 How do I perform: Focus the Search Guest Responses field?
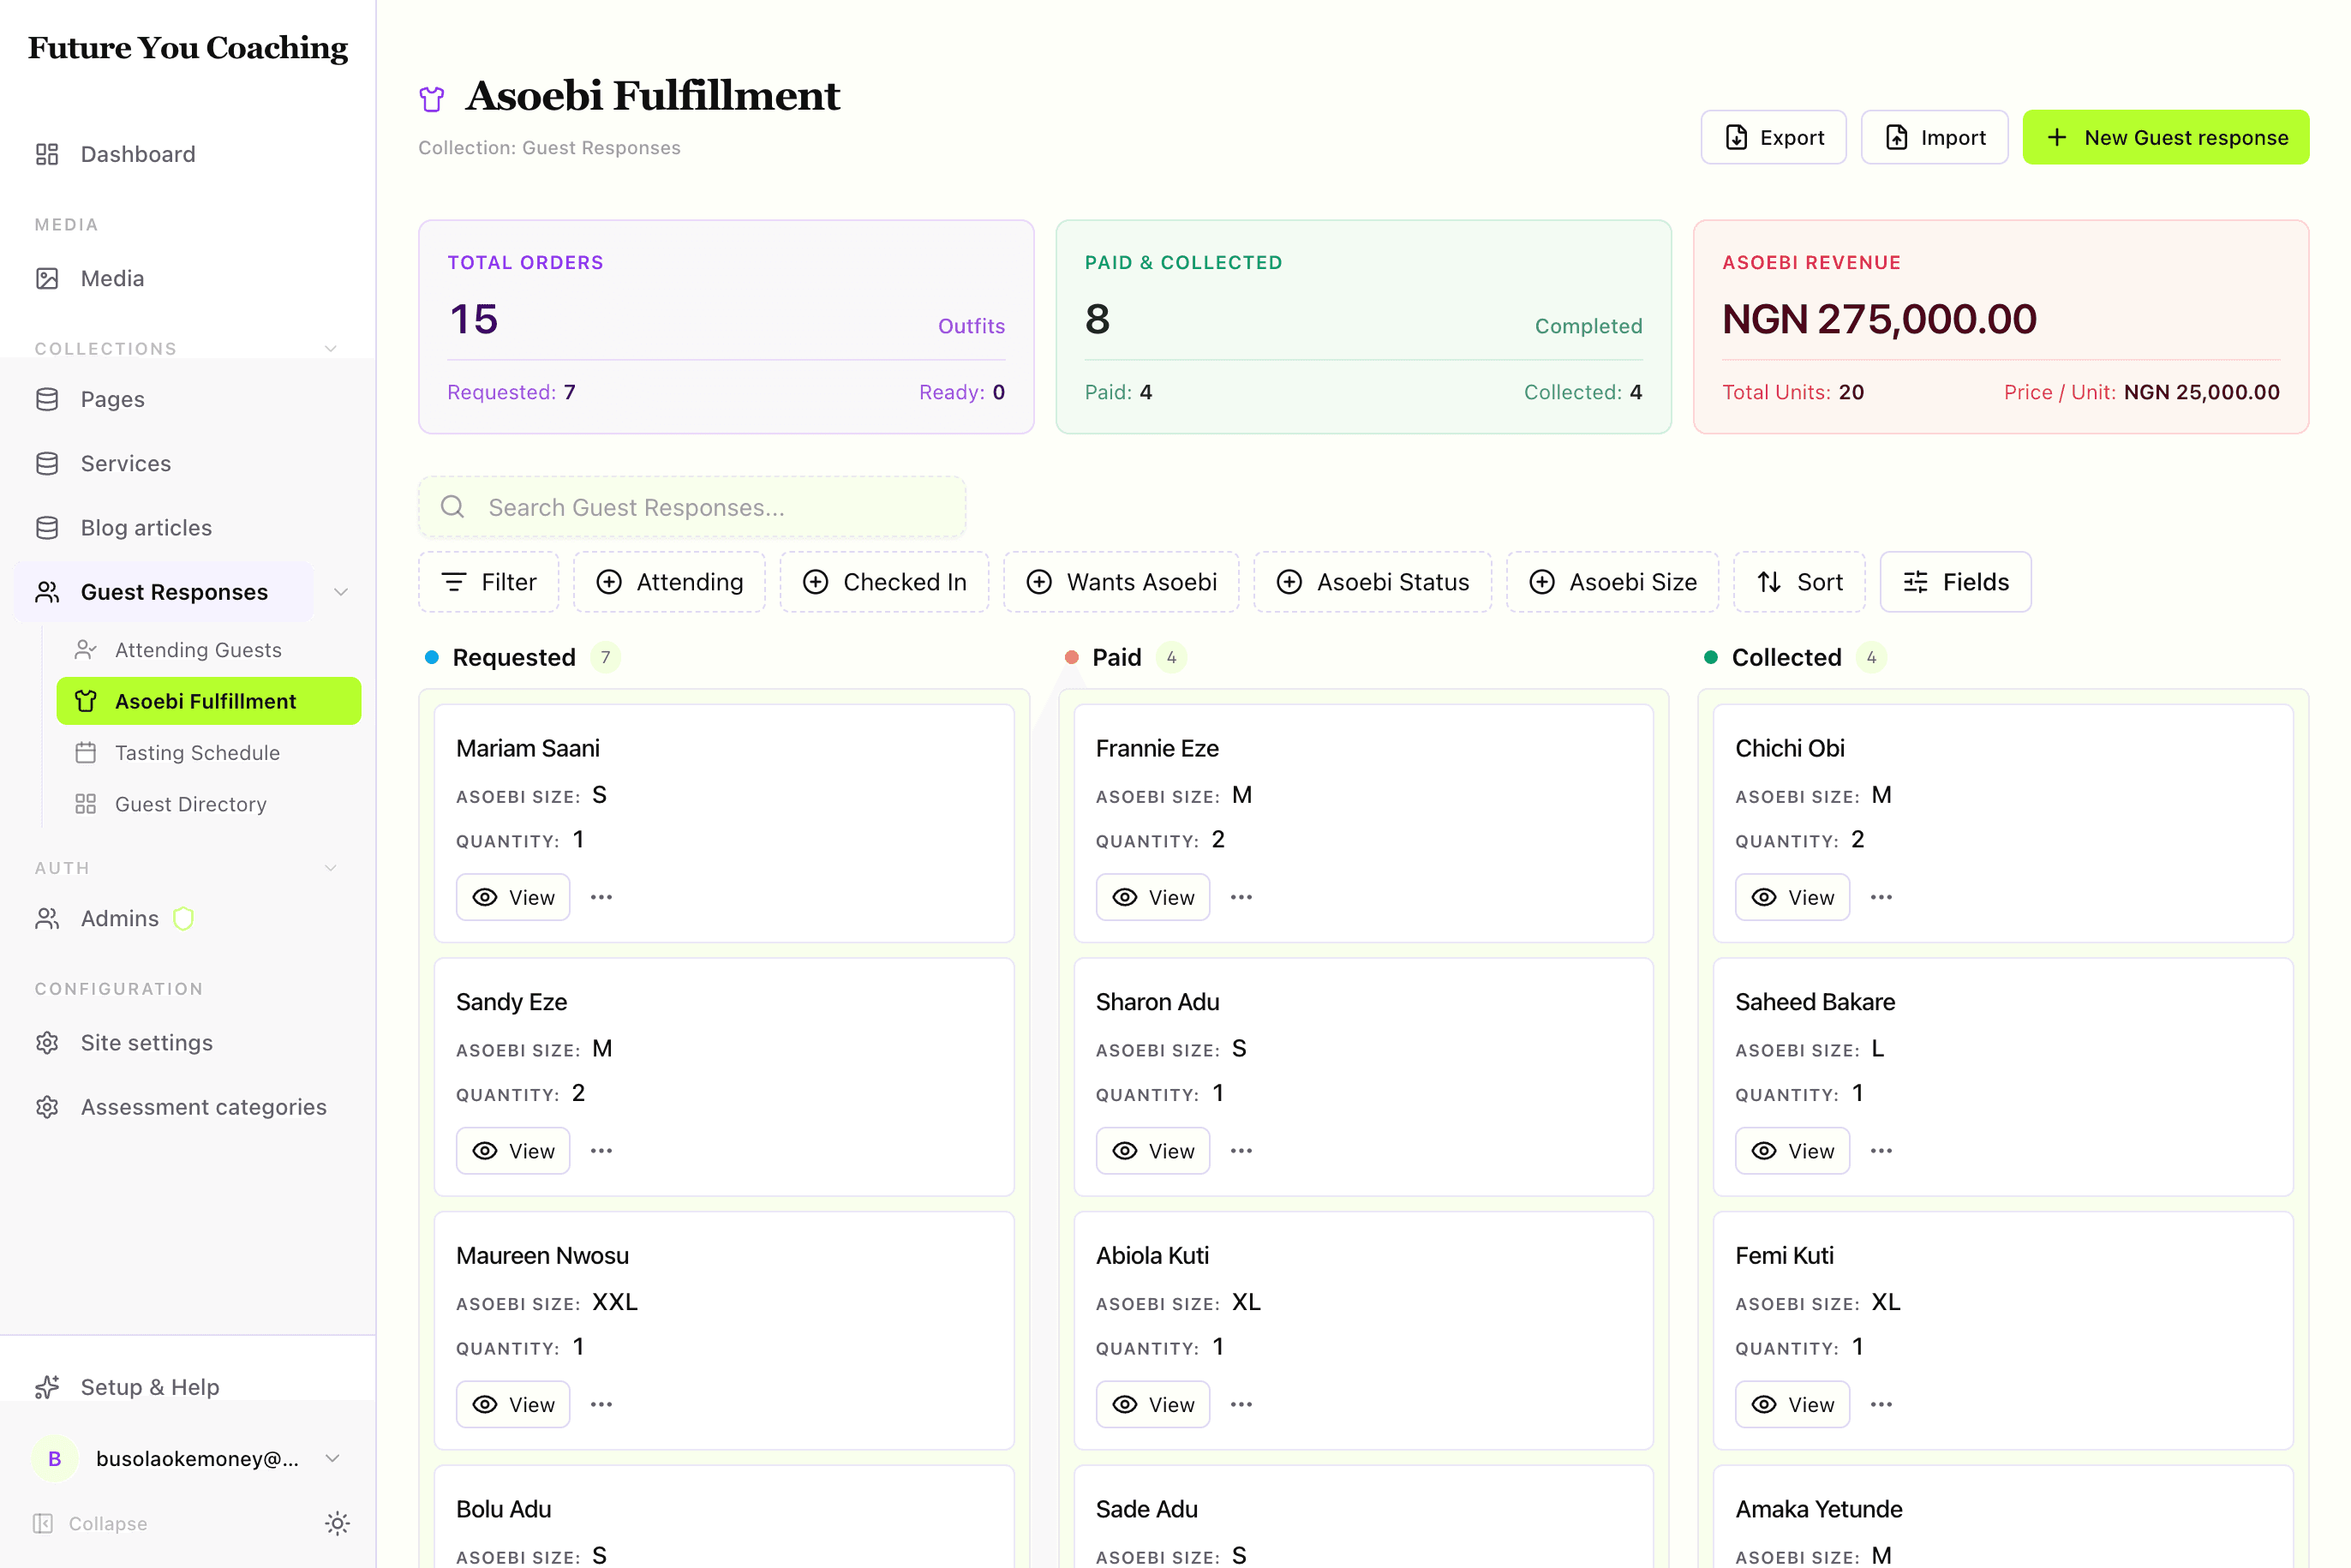692,507
